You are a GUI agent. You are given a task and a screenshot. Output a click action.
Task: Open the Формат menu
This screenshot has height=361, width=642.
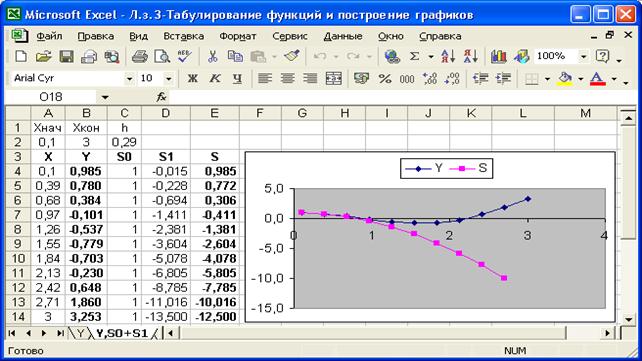coord(238,36)
